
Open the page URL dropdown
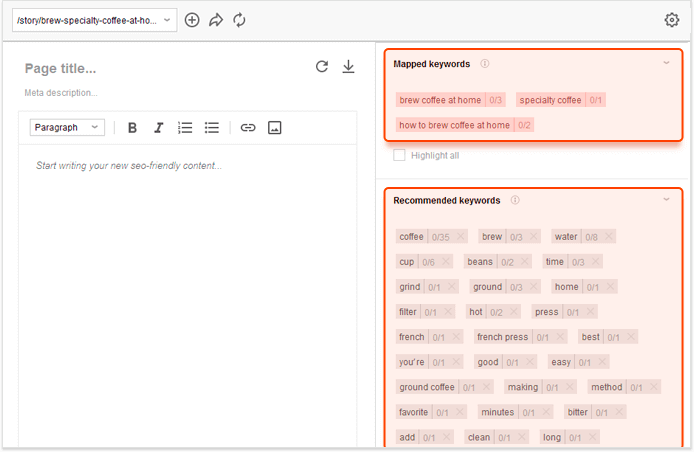coord(95,20)
